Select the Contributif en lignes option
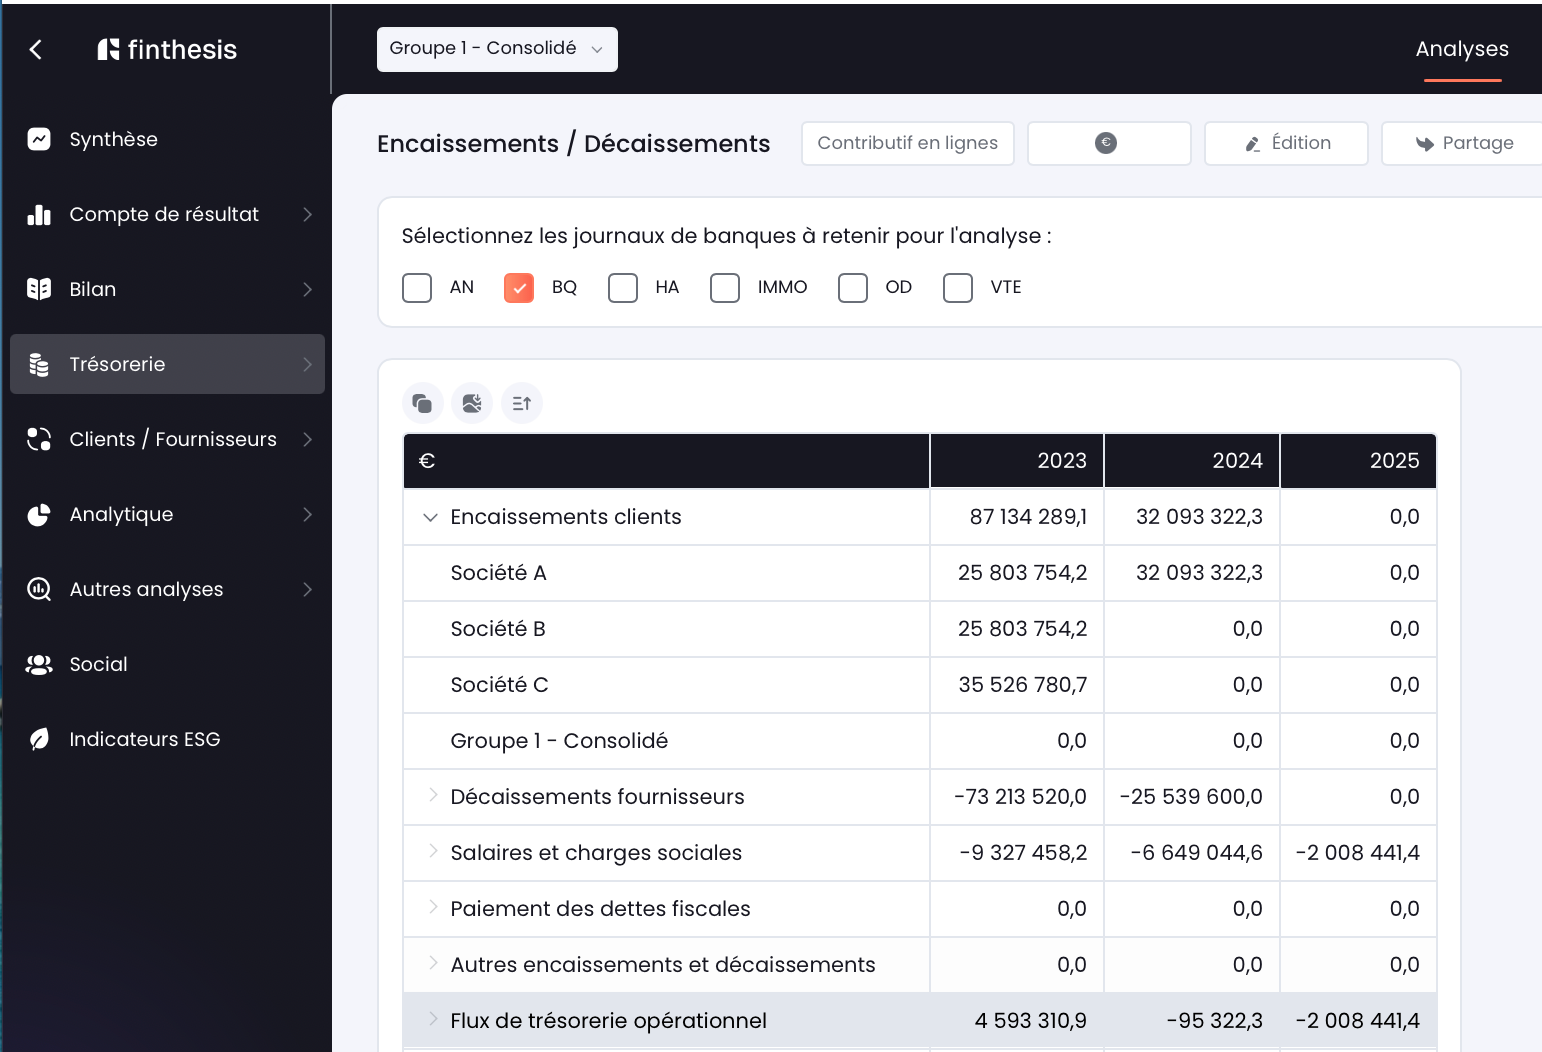This screenshot has width=1542, height=1052. [908, 143]
